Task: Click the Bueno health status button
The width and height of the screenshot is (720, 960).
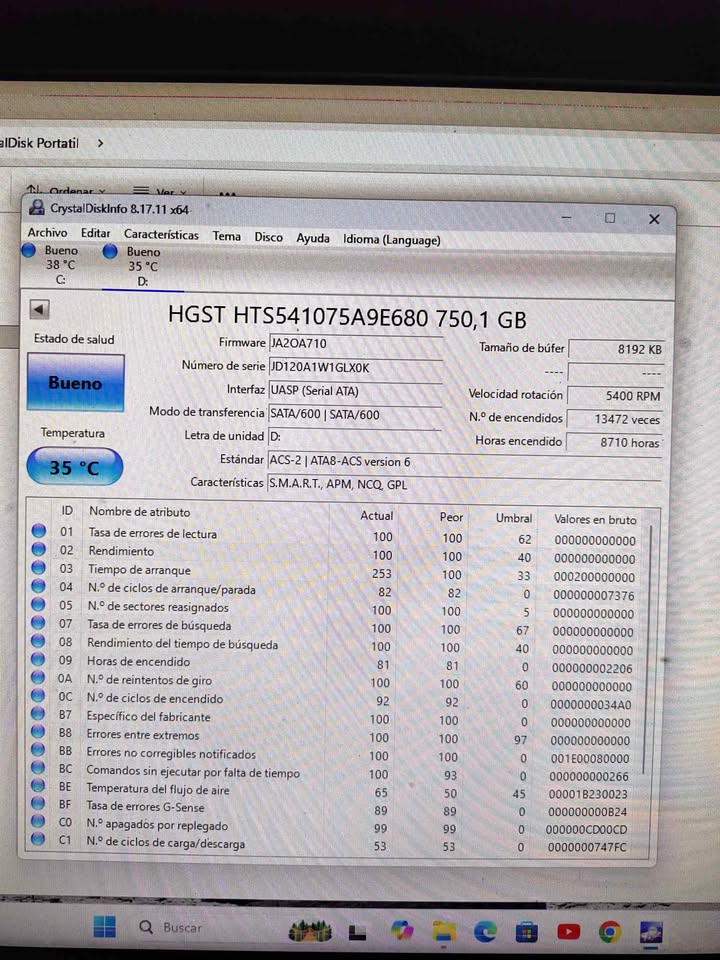Action: coord(75,383)
